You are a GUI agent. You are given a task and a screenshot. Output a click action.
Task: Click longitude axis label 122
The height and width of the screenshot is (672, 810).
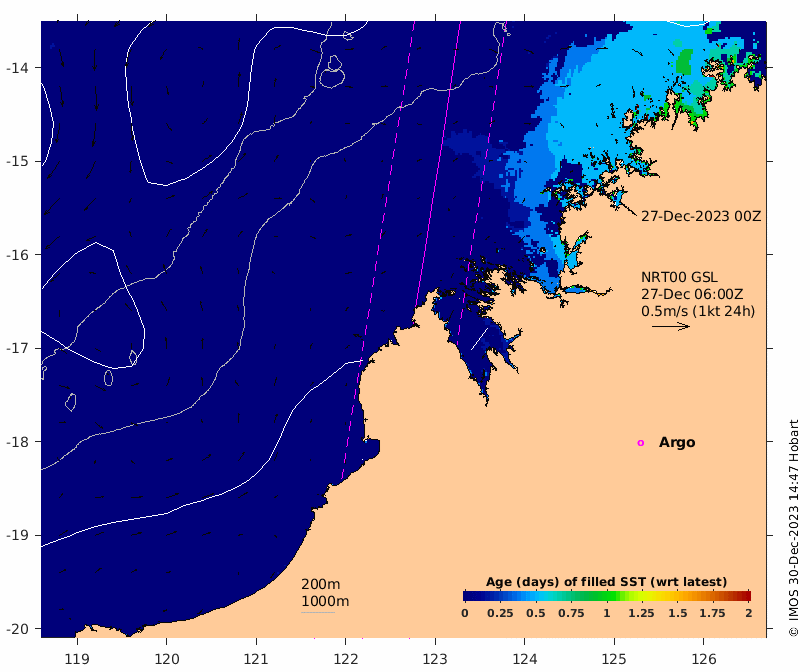point(346,659)
